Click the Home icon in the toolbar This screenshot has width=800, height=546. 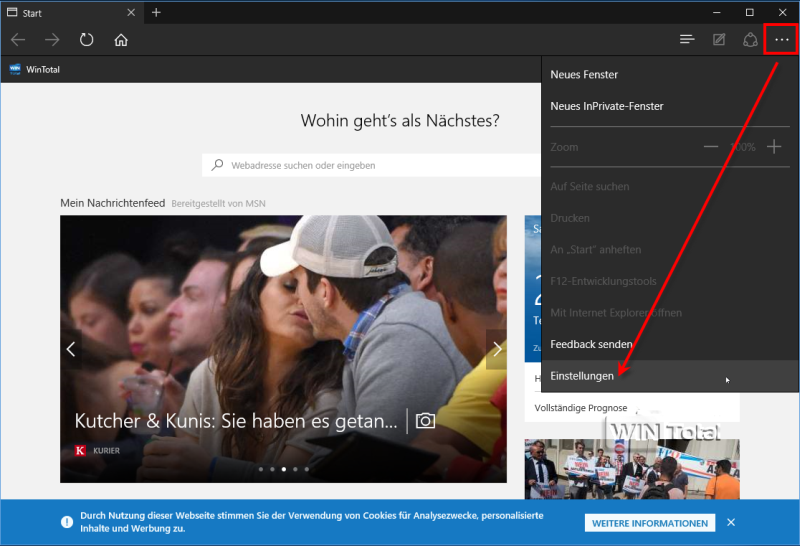click(121, 40)
